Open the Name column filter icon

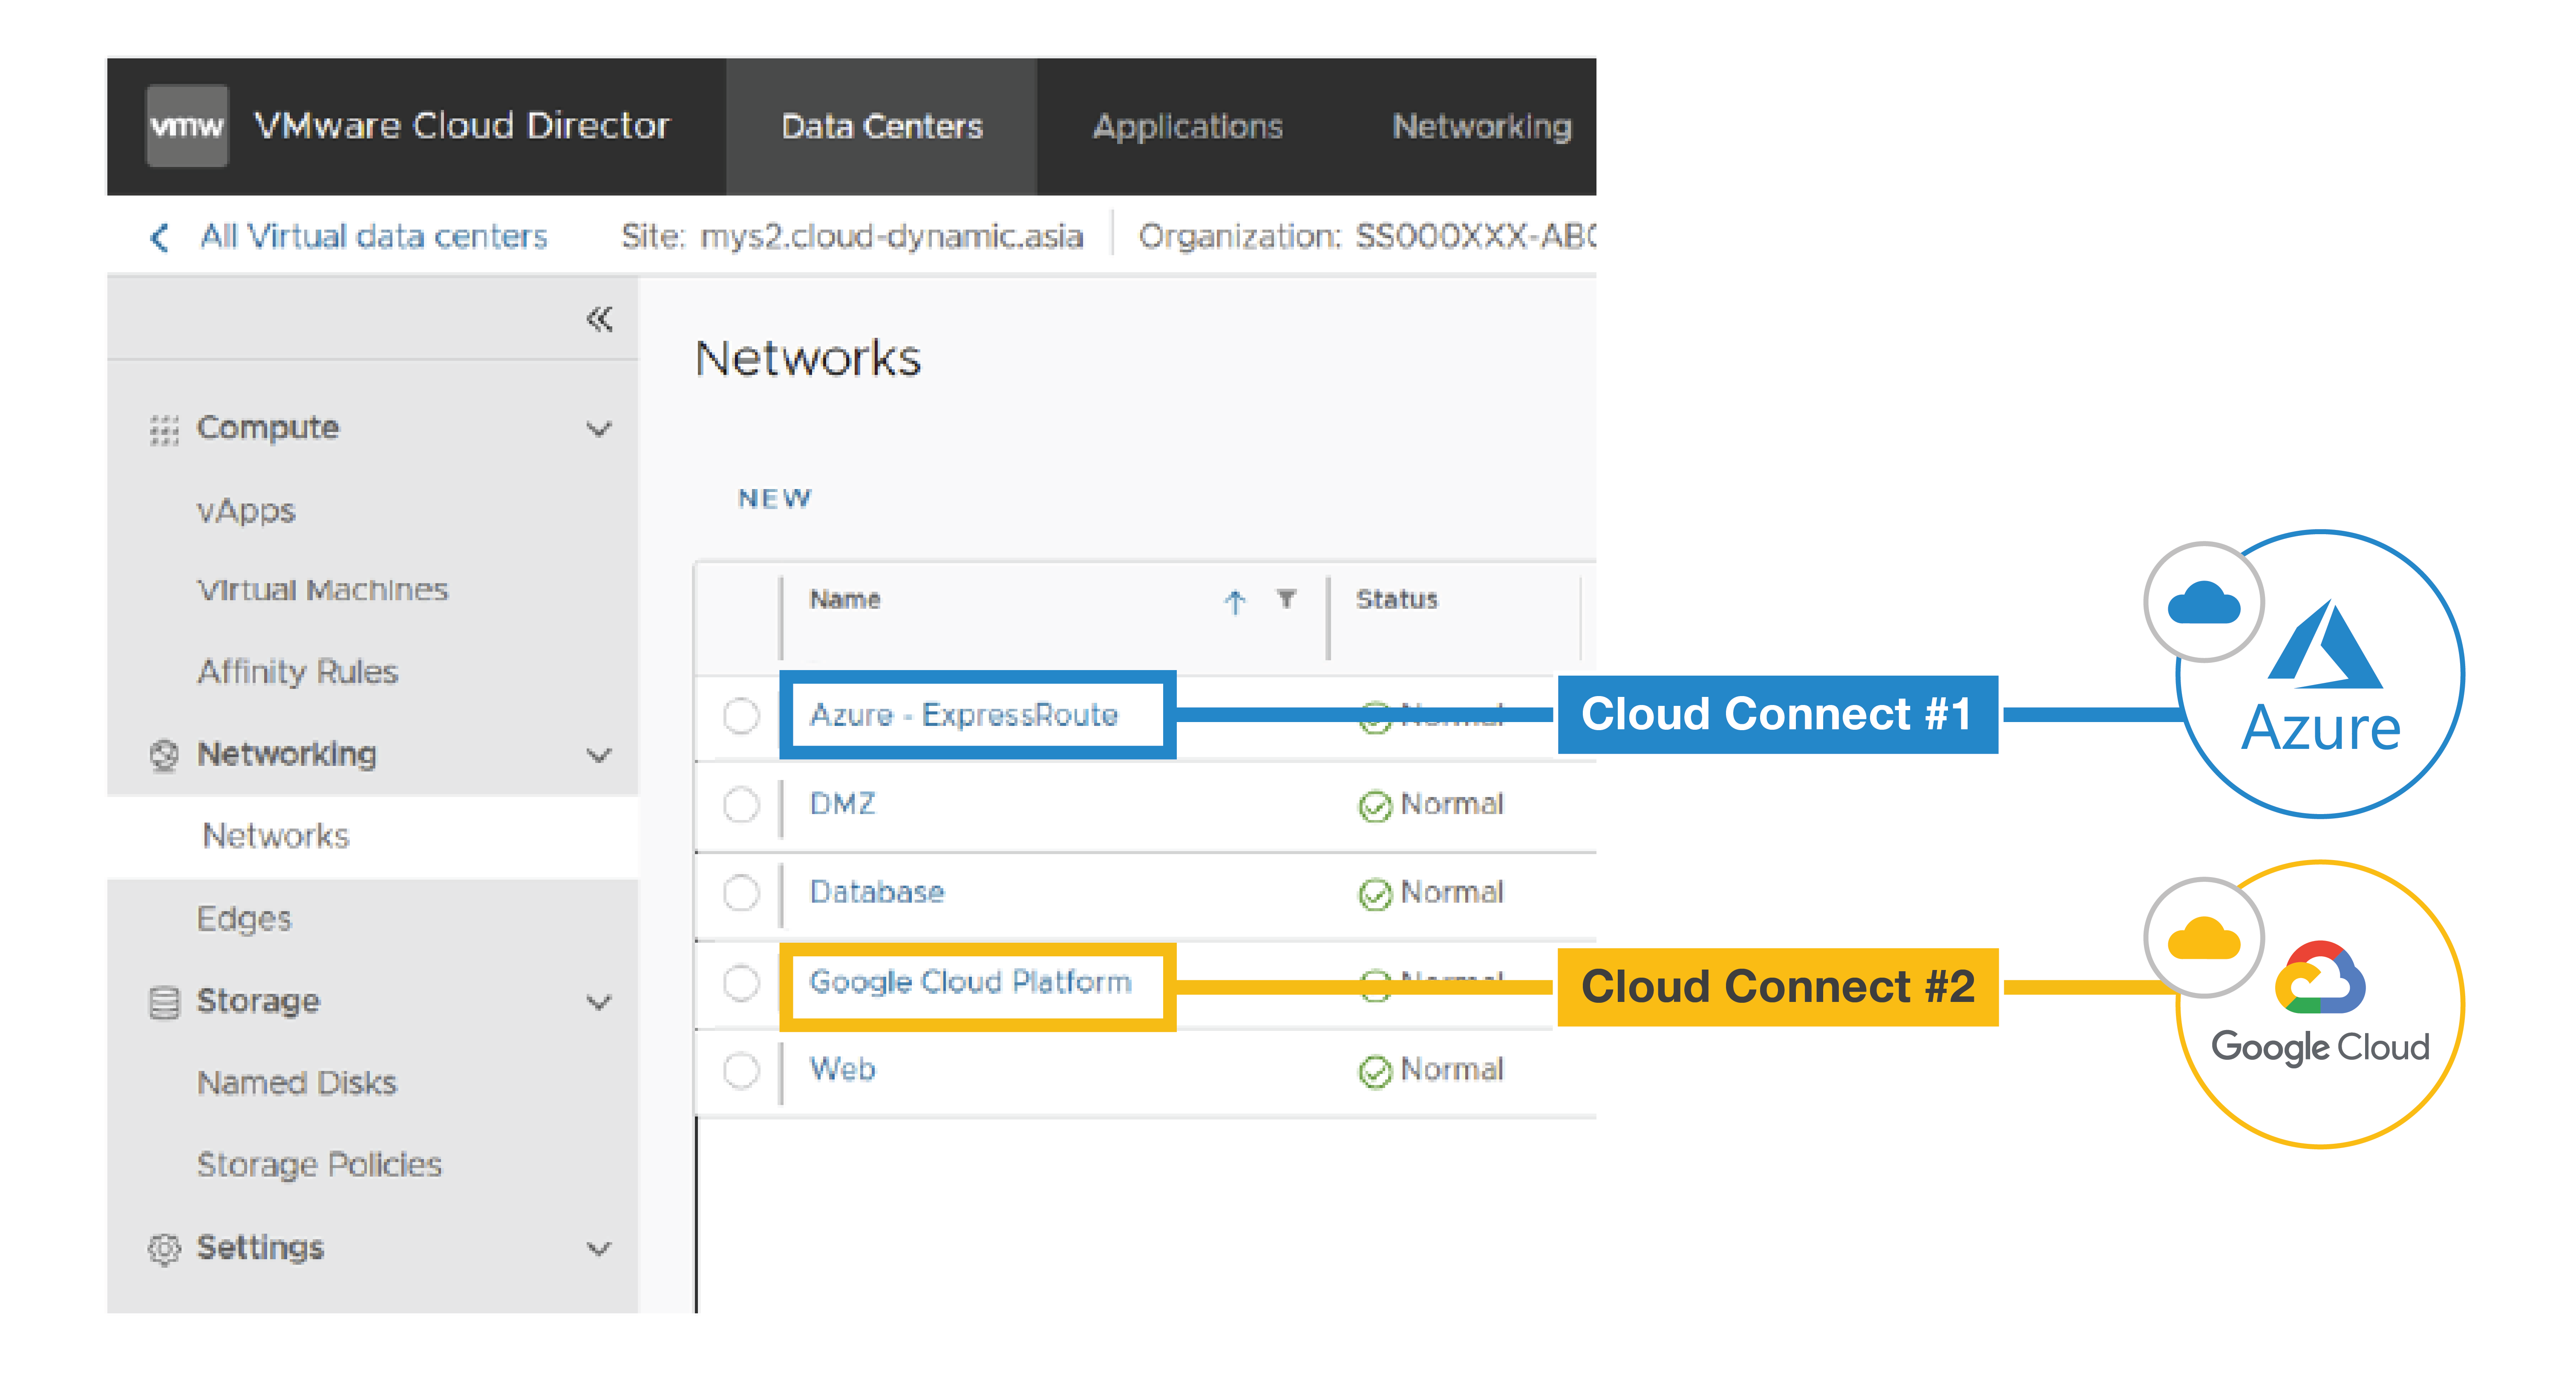tap(1287, 599)
